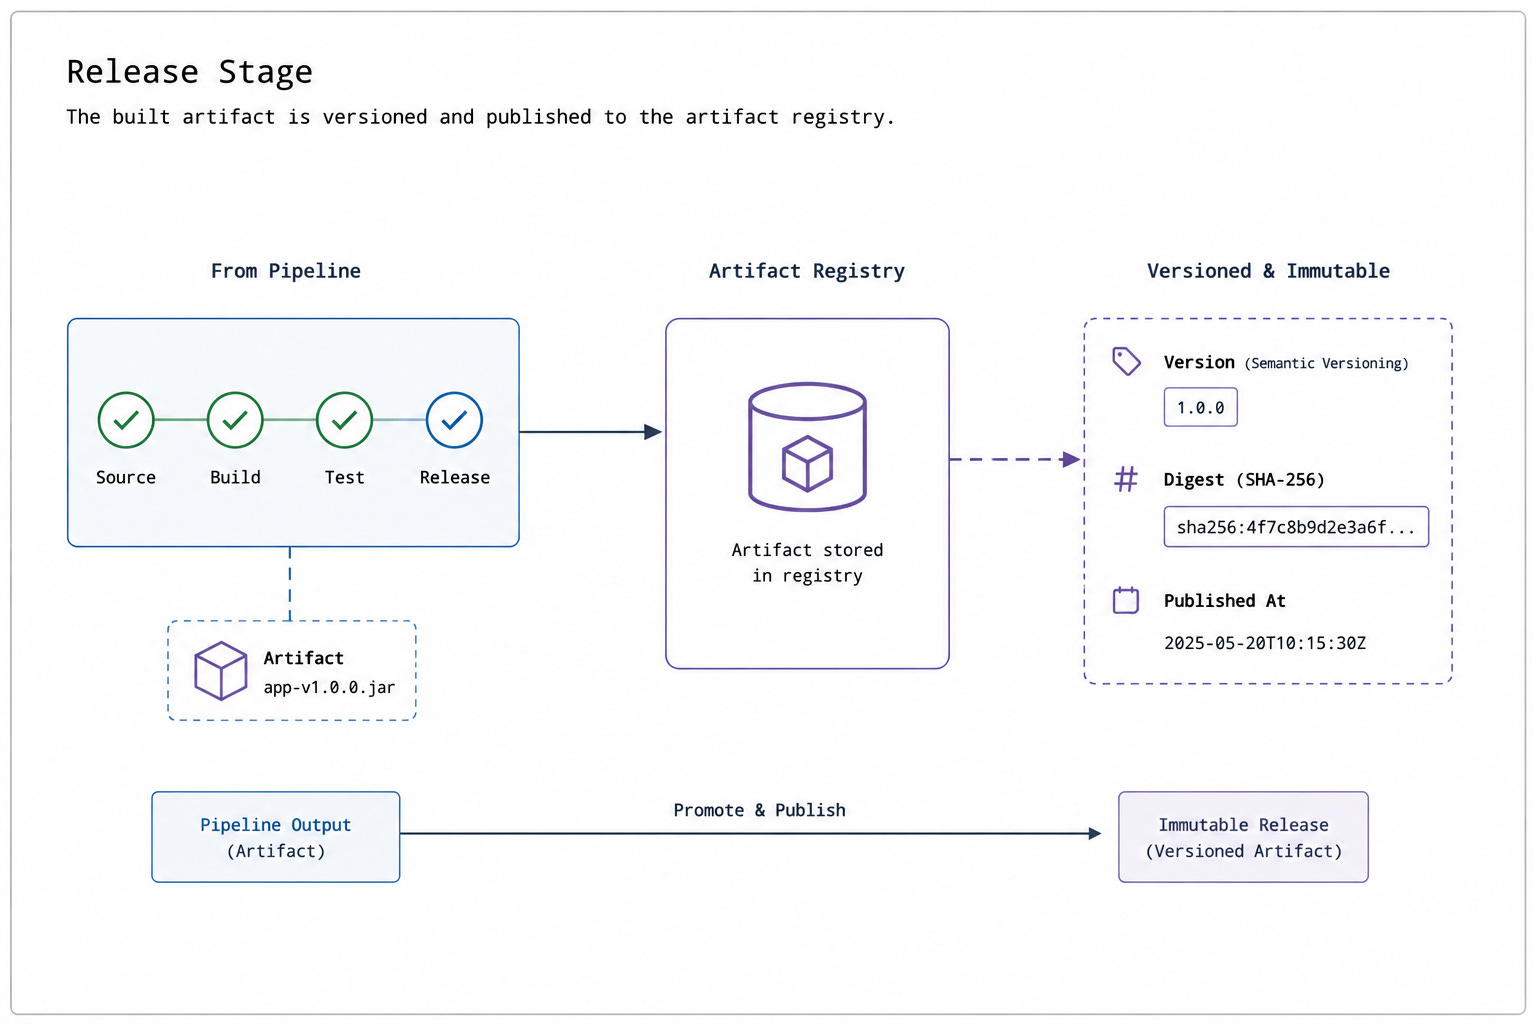
Task: Click the Versioned & Immutable heading
Action: [1268, 271]
